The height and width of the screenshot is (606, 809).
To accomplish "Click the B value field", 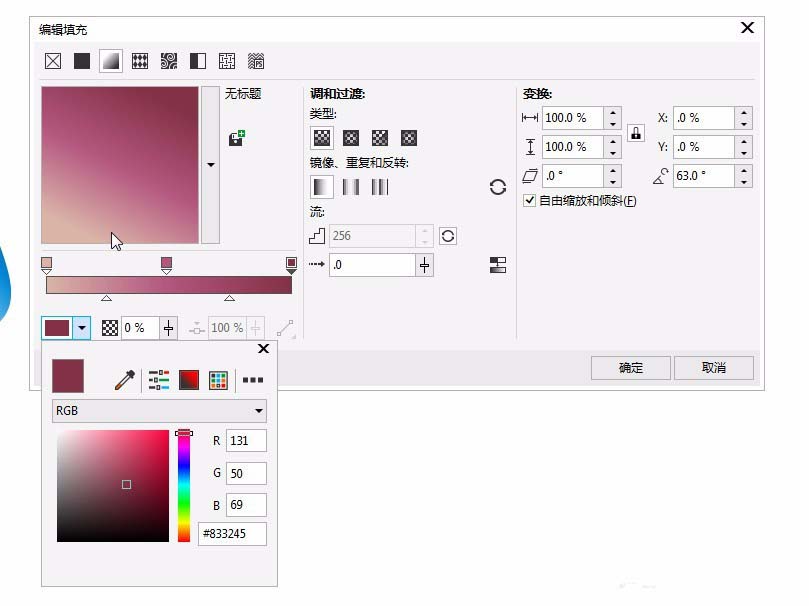I will coord(246,505).
